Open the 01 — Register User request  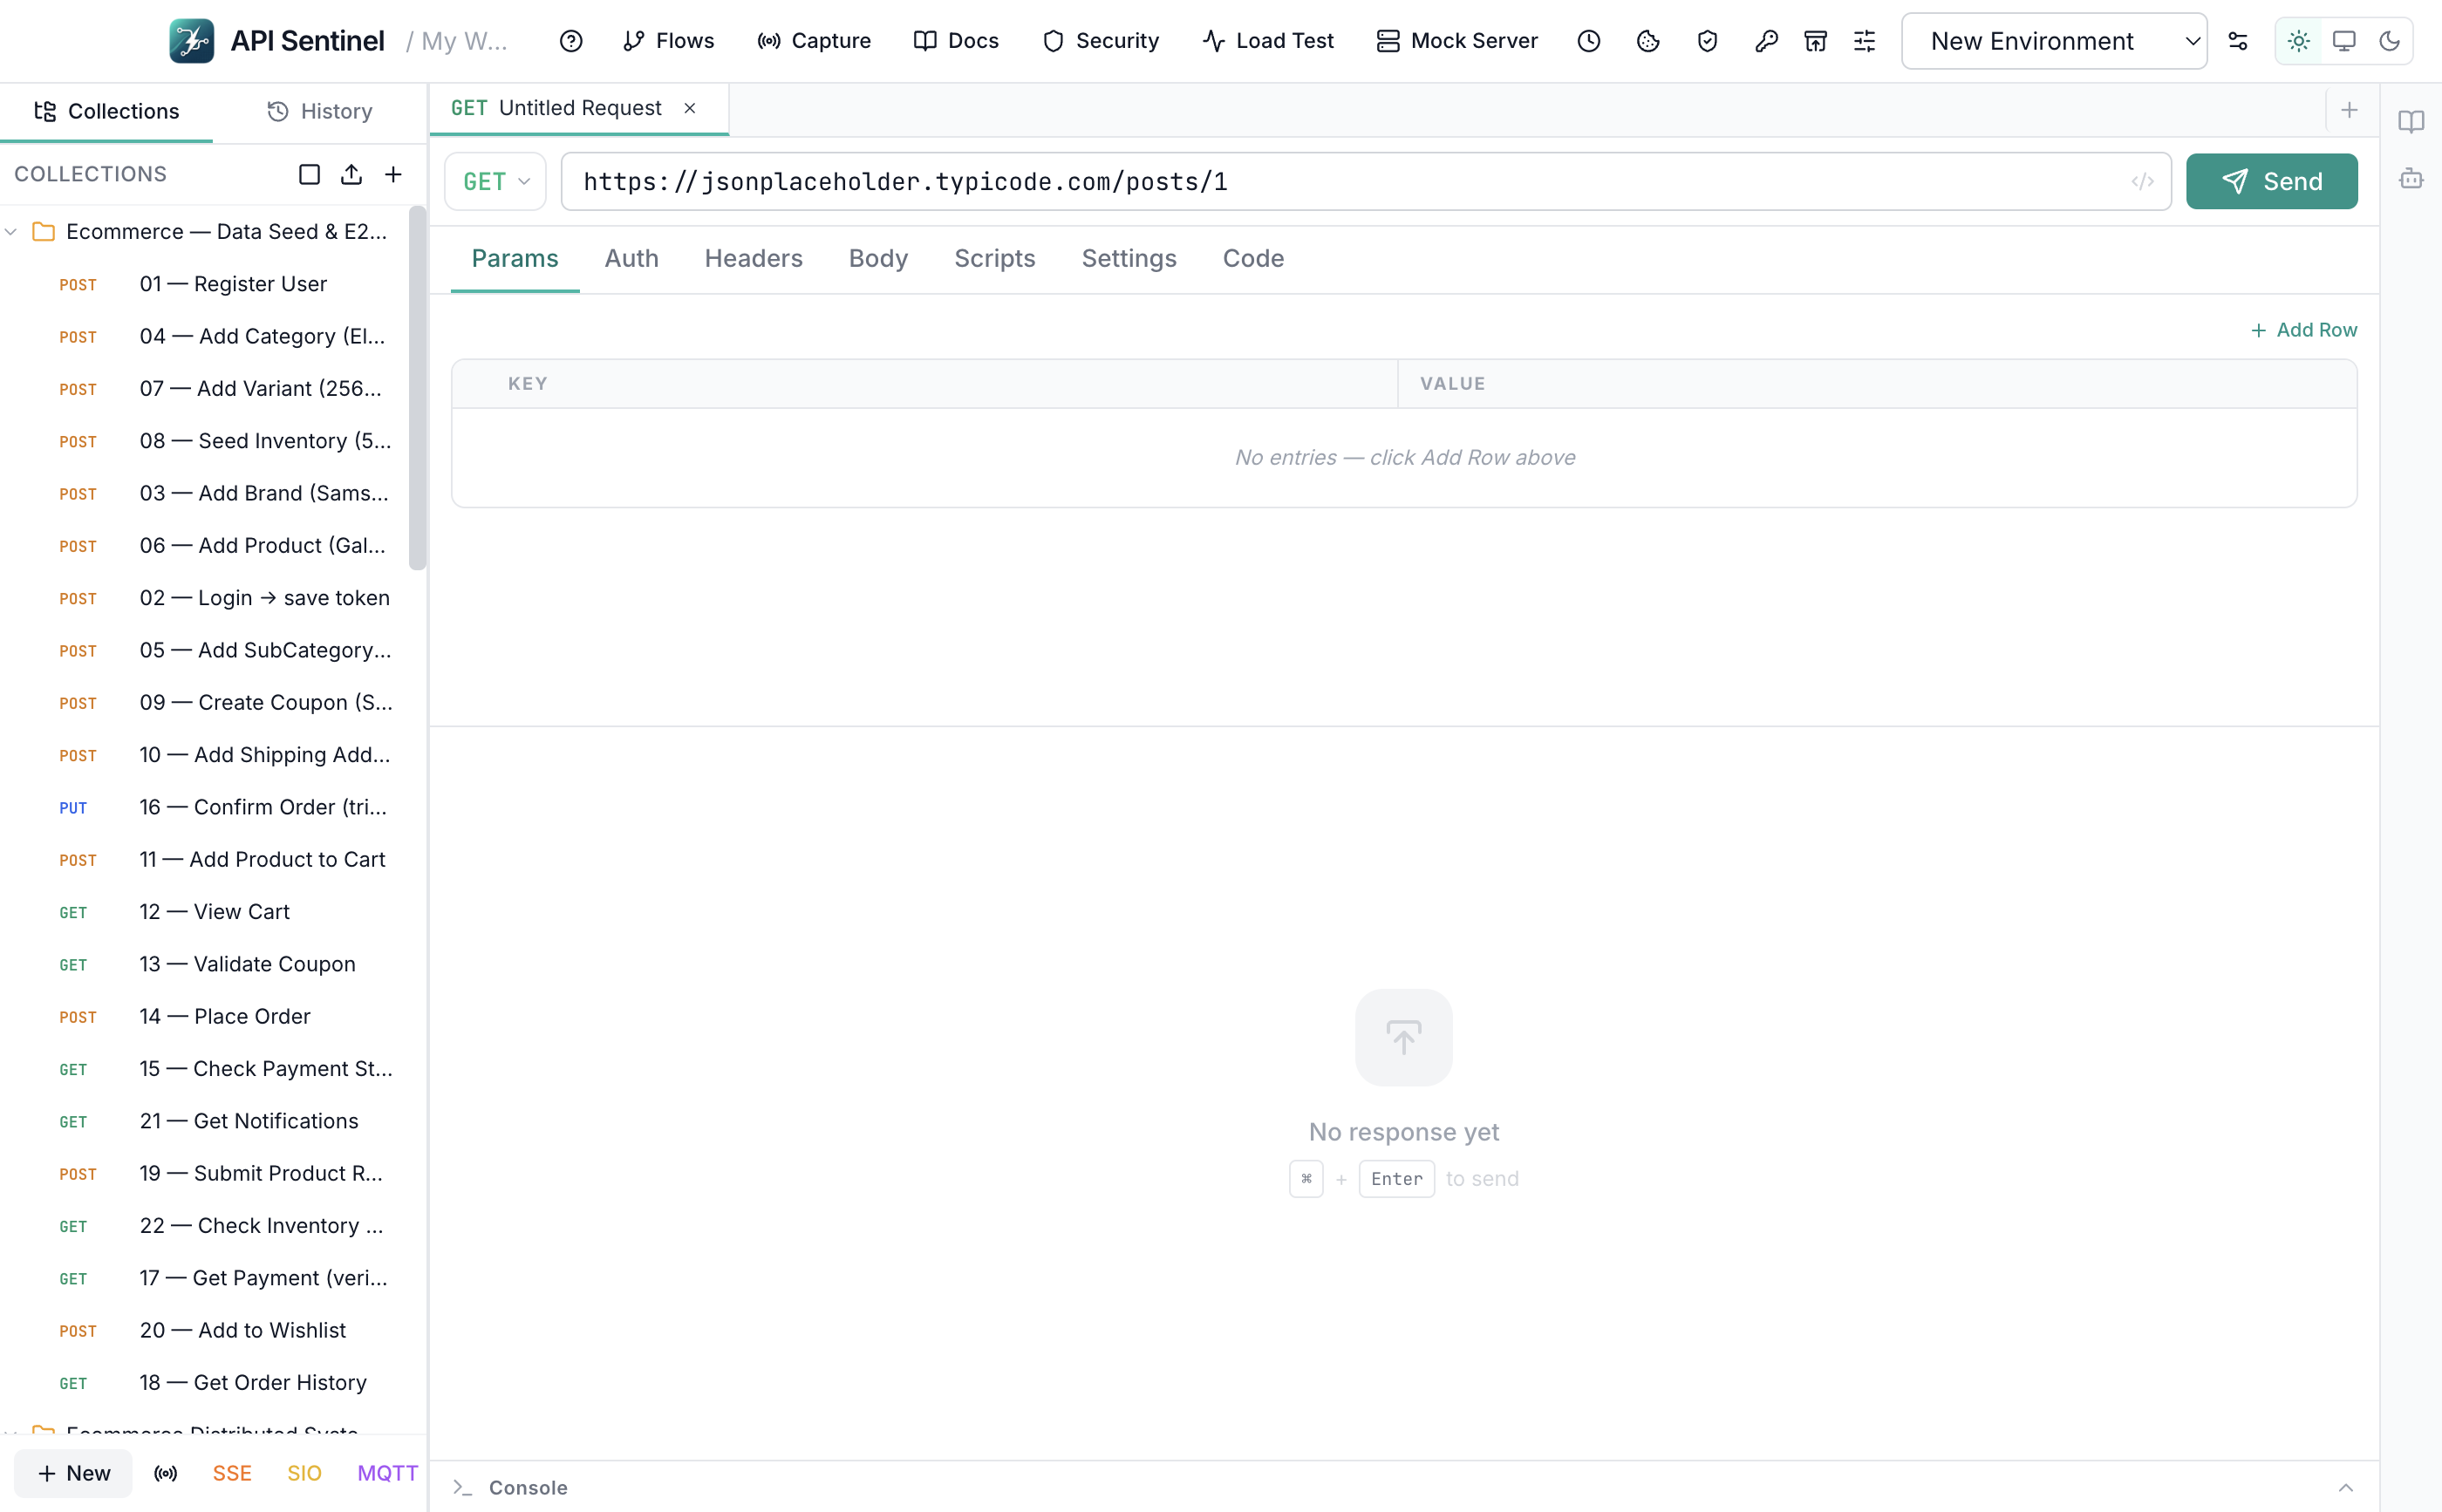[x=213, y=284]
